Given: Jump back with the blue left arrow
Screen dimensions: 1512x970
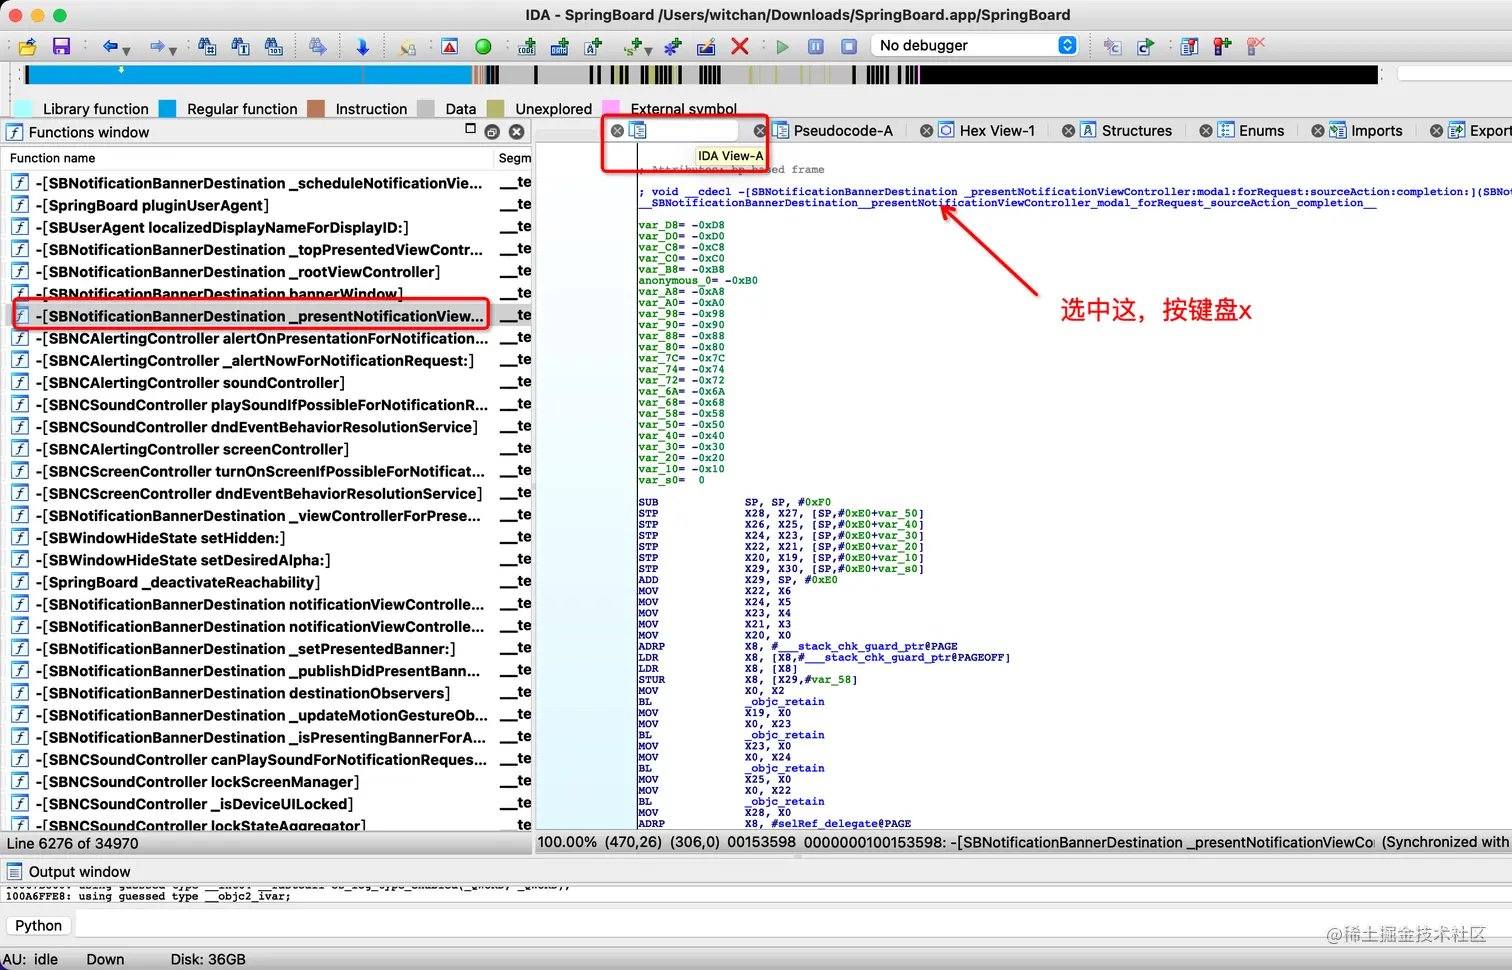Looking at the screenshot, I should pyautogui.click(x=109, y=46).
